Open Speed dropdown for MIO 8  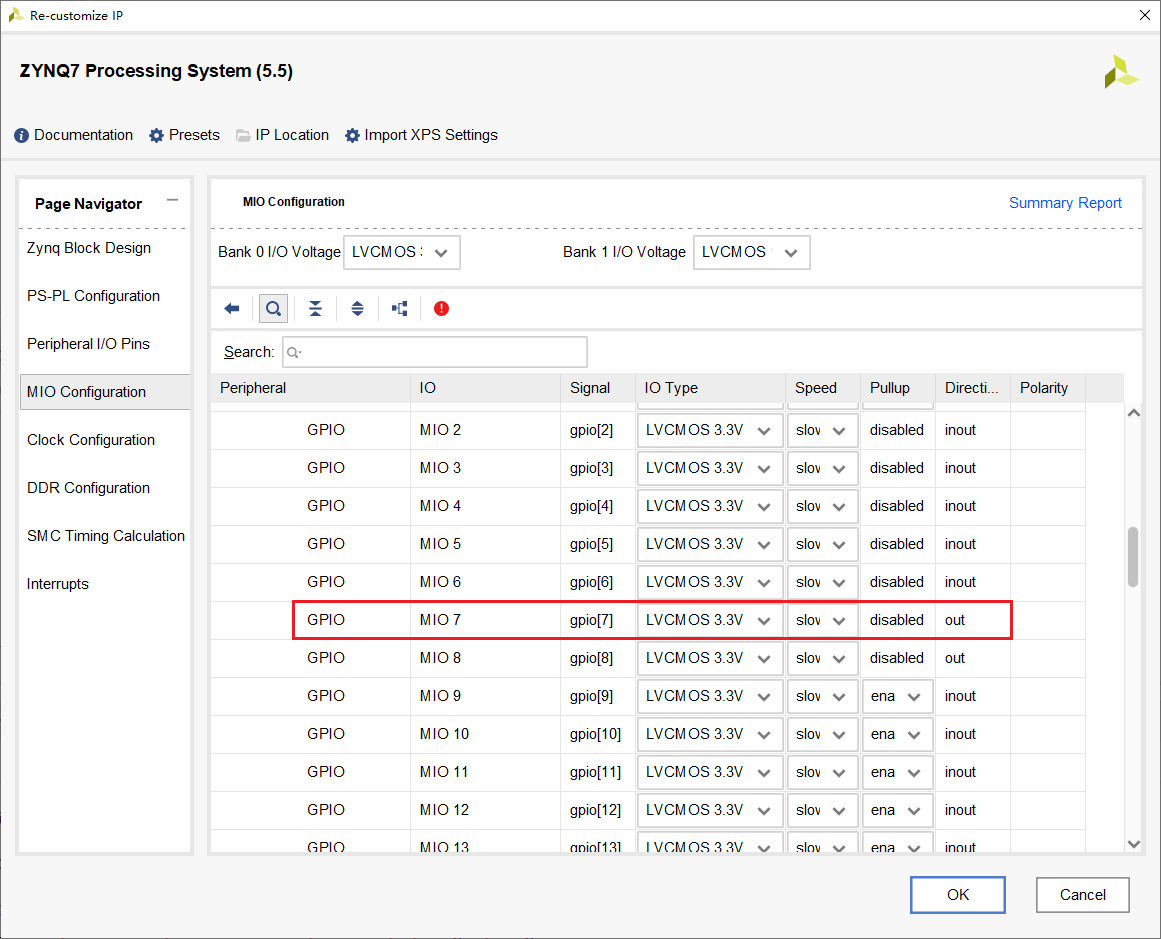pyautogui.click(x=822, y=658)
